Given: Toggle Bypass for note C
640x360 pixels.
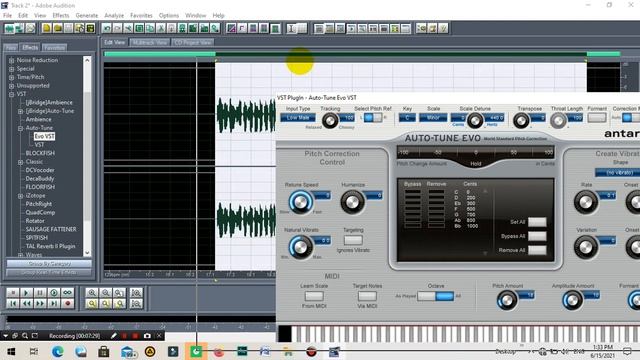Looking at the screenshot, I should click(413, 191).
